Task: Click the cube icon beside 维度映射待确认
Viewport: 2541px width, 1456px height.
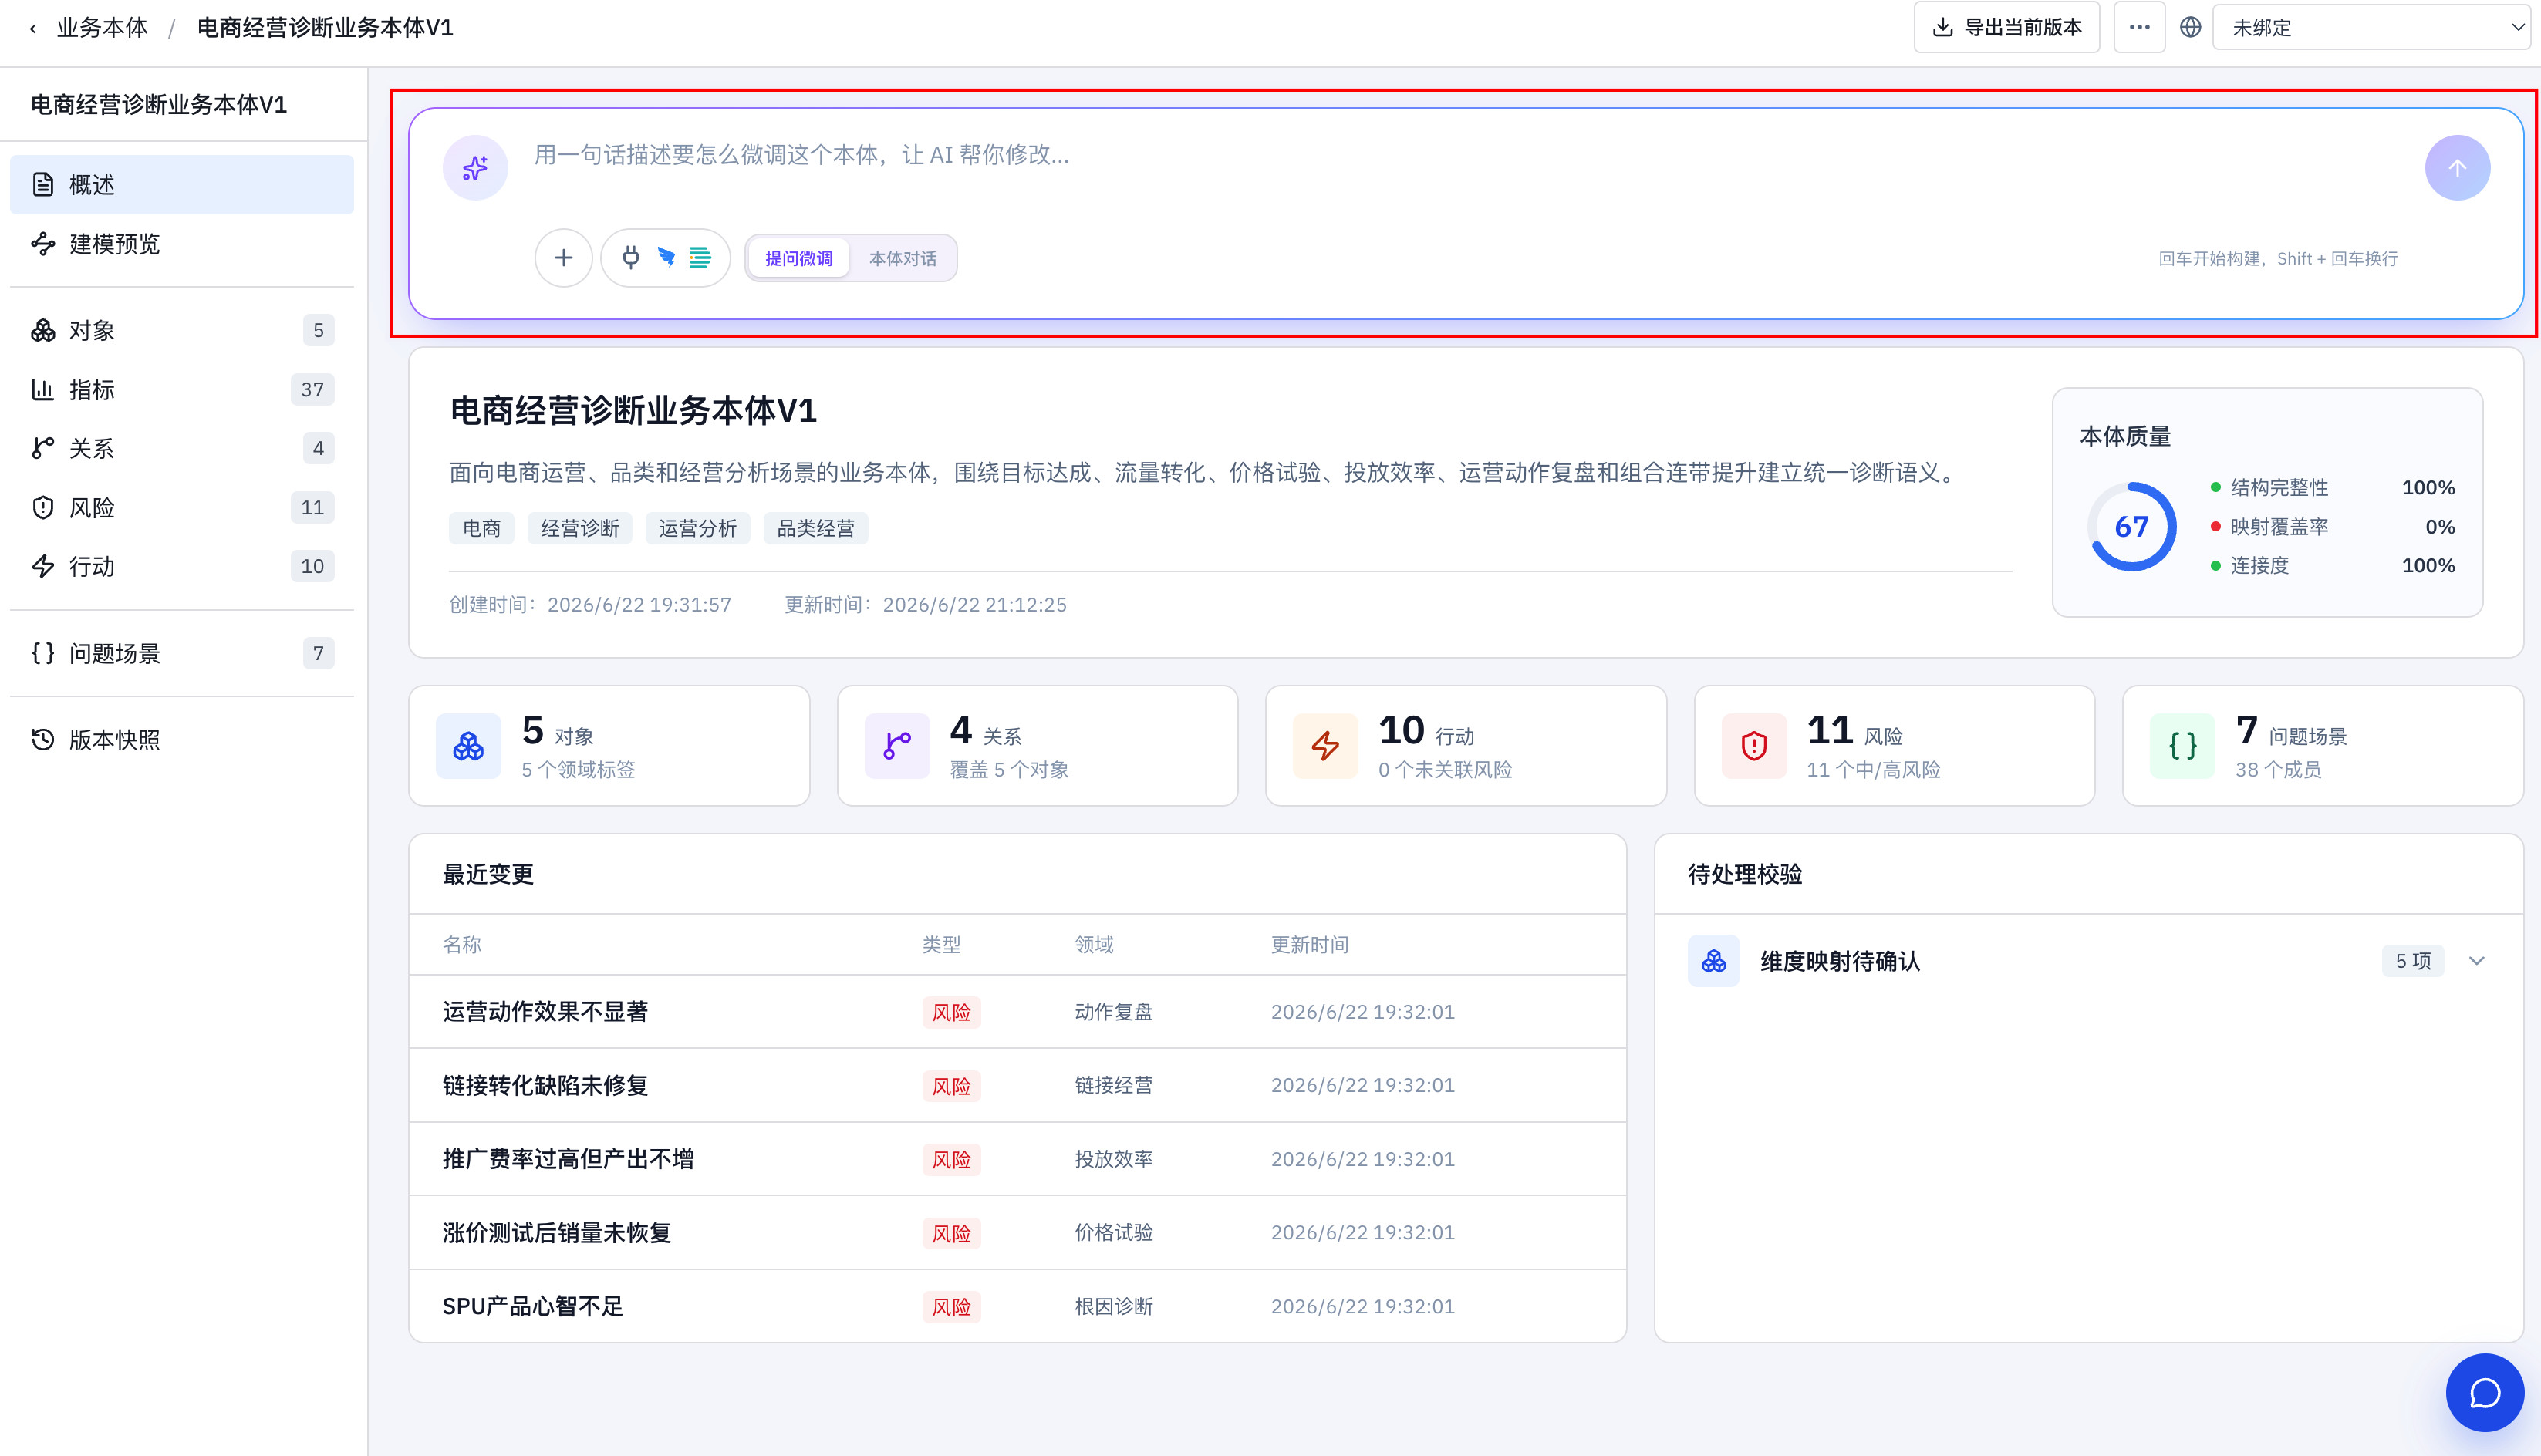Action: point(1714,961)
